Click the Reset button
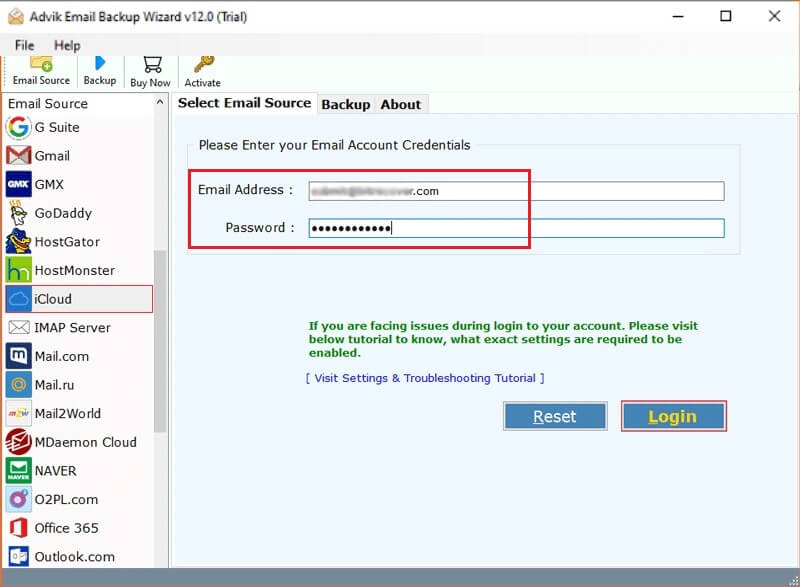Viewport: 800px width, 587px height. pyautogui.click(x=555, y=416)
